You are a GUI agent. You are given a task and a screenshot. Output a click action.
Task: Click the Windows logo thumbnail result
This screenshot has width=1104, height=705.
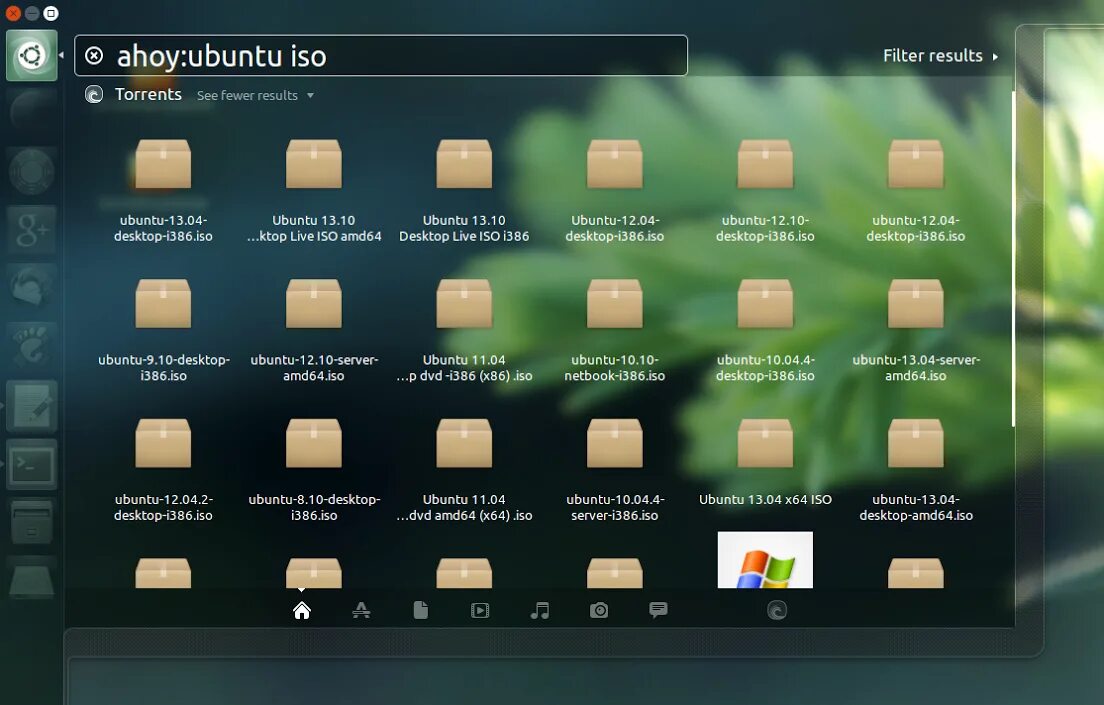[x=765, y=560]
